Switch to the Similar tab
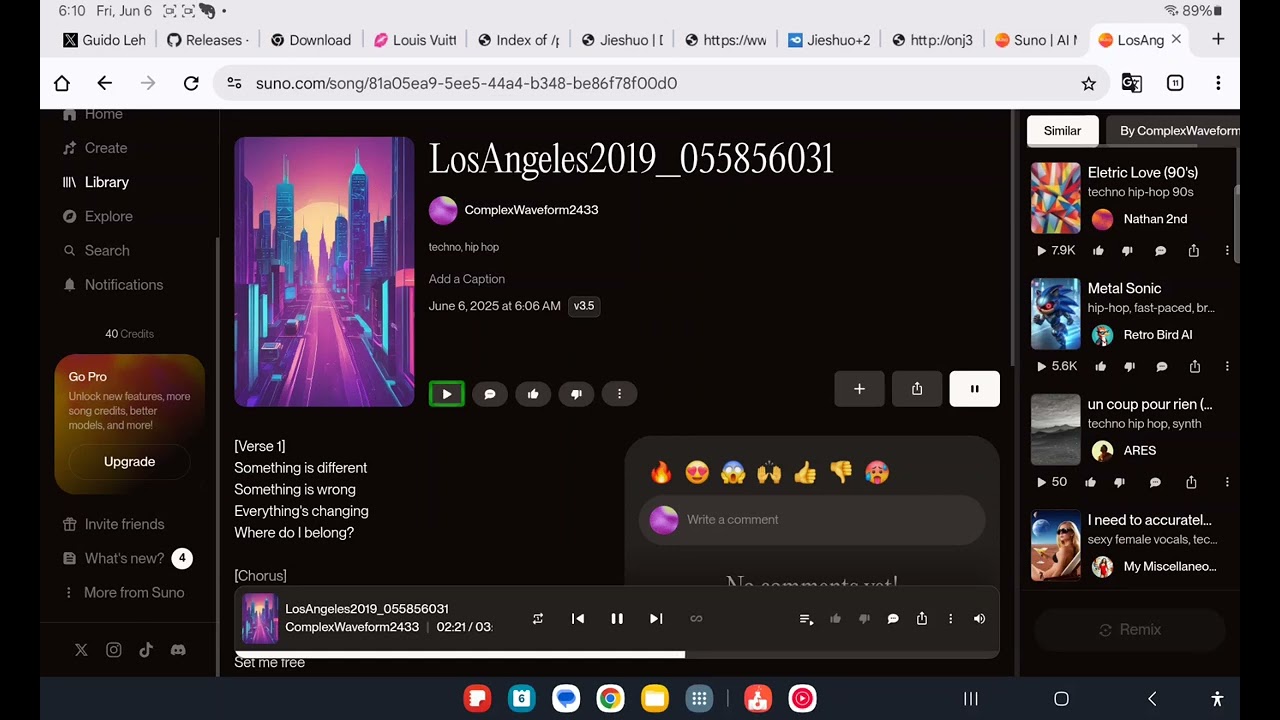Image resolution: width=1280 pixels, height=720 pixels. point(1062,131)
